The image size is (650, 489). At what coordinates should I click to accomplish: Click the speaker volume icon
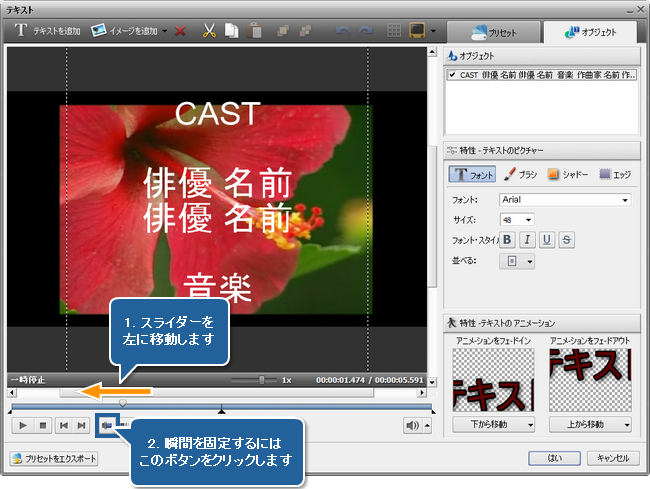[x=412, y=425]
